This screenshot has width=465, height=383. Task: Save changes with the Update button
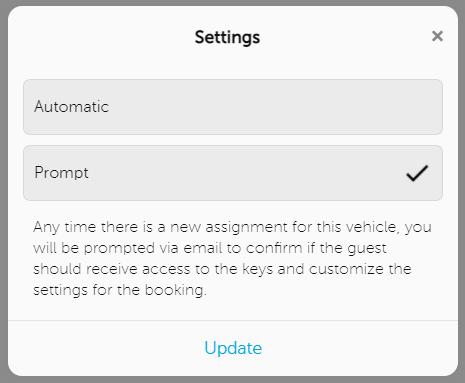pyautogui.click(x=233, y=348)
